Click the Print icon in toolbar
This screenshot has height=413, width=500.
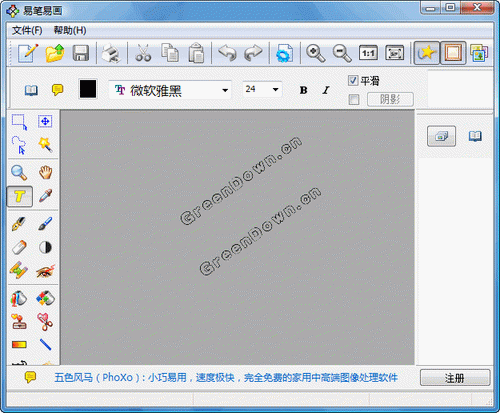pos(111,53)
